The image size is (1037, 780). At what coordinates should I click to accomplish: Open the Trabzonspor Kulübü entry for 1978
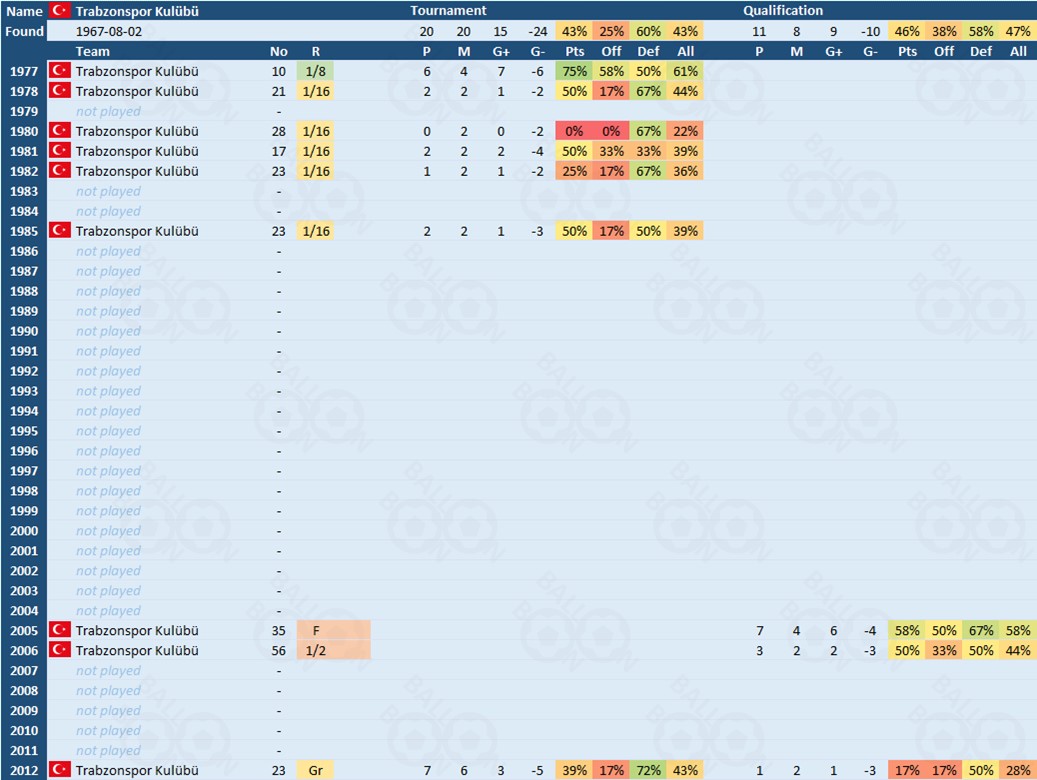point(137,91)
